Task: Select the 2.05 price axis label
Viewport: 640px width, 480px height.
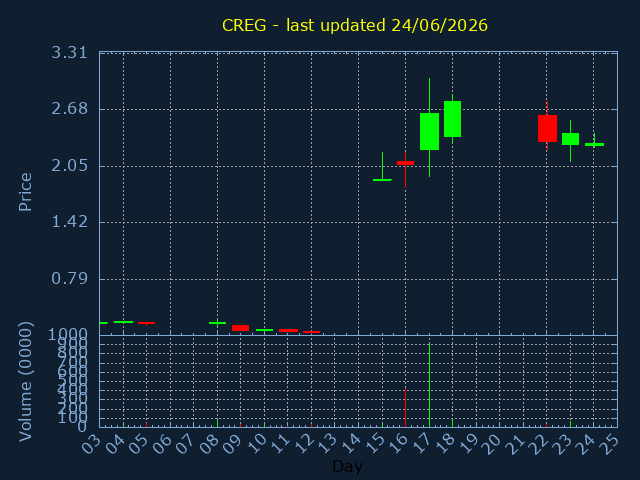Action: [x=69, y=166]
